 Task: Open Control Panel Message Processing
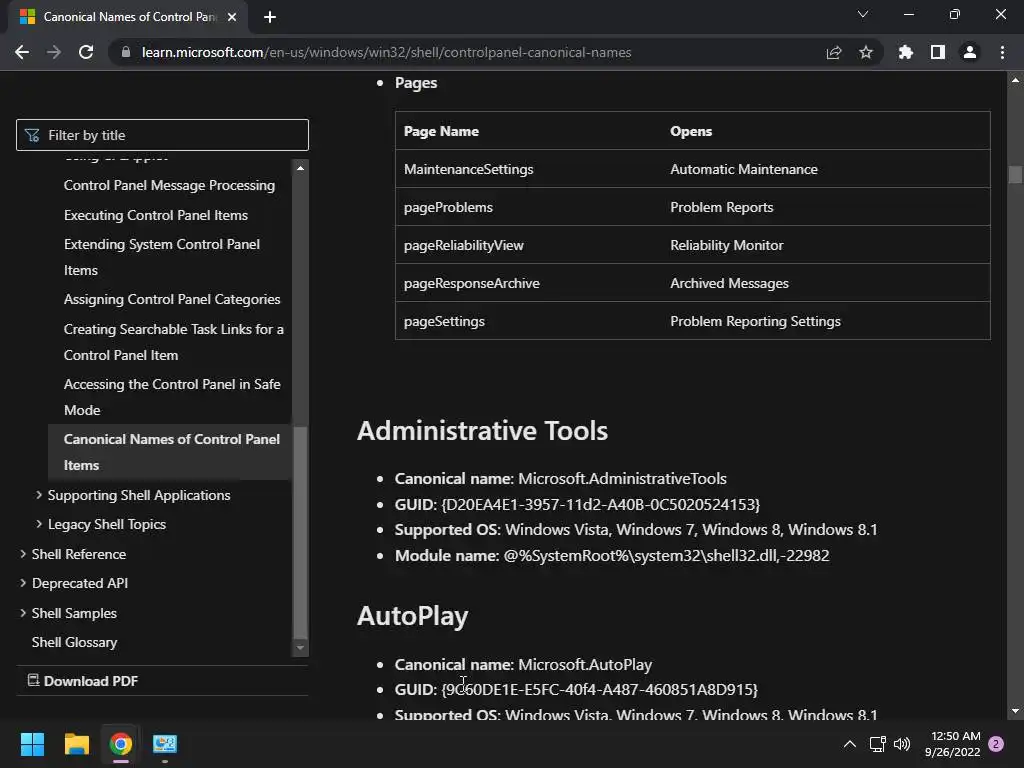point(169,185)
